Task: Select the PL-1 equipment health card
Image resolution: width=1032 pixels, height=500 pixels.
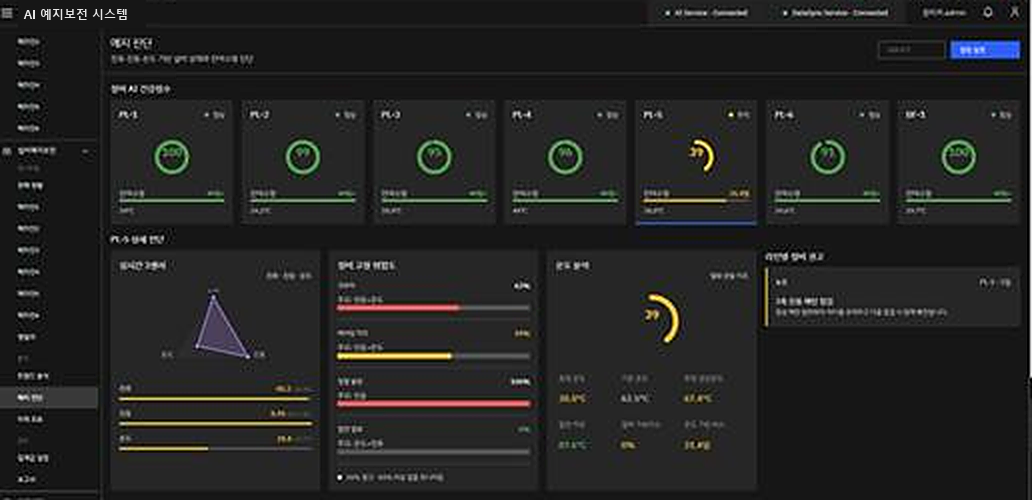Action: (x=171, y=162)
